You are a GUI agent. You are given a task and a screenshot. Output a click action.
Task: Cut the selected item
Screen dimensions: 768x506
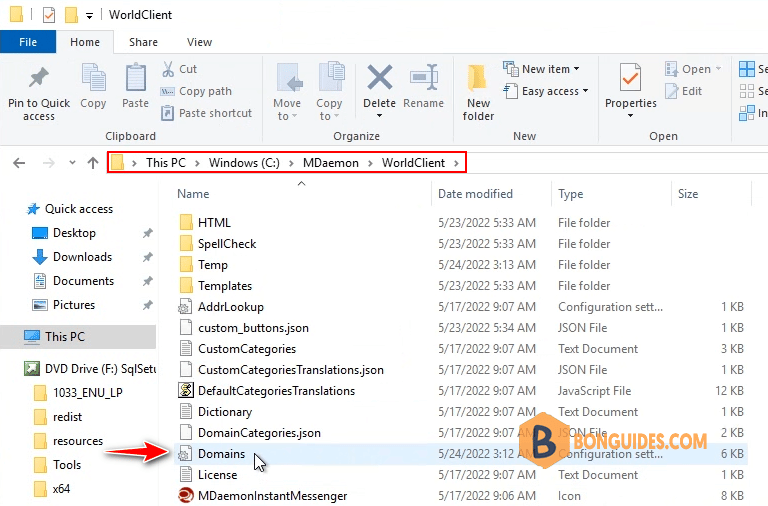pos(179,69)
